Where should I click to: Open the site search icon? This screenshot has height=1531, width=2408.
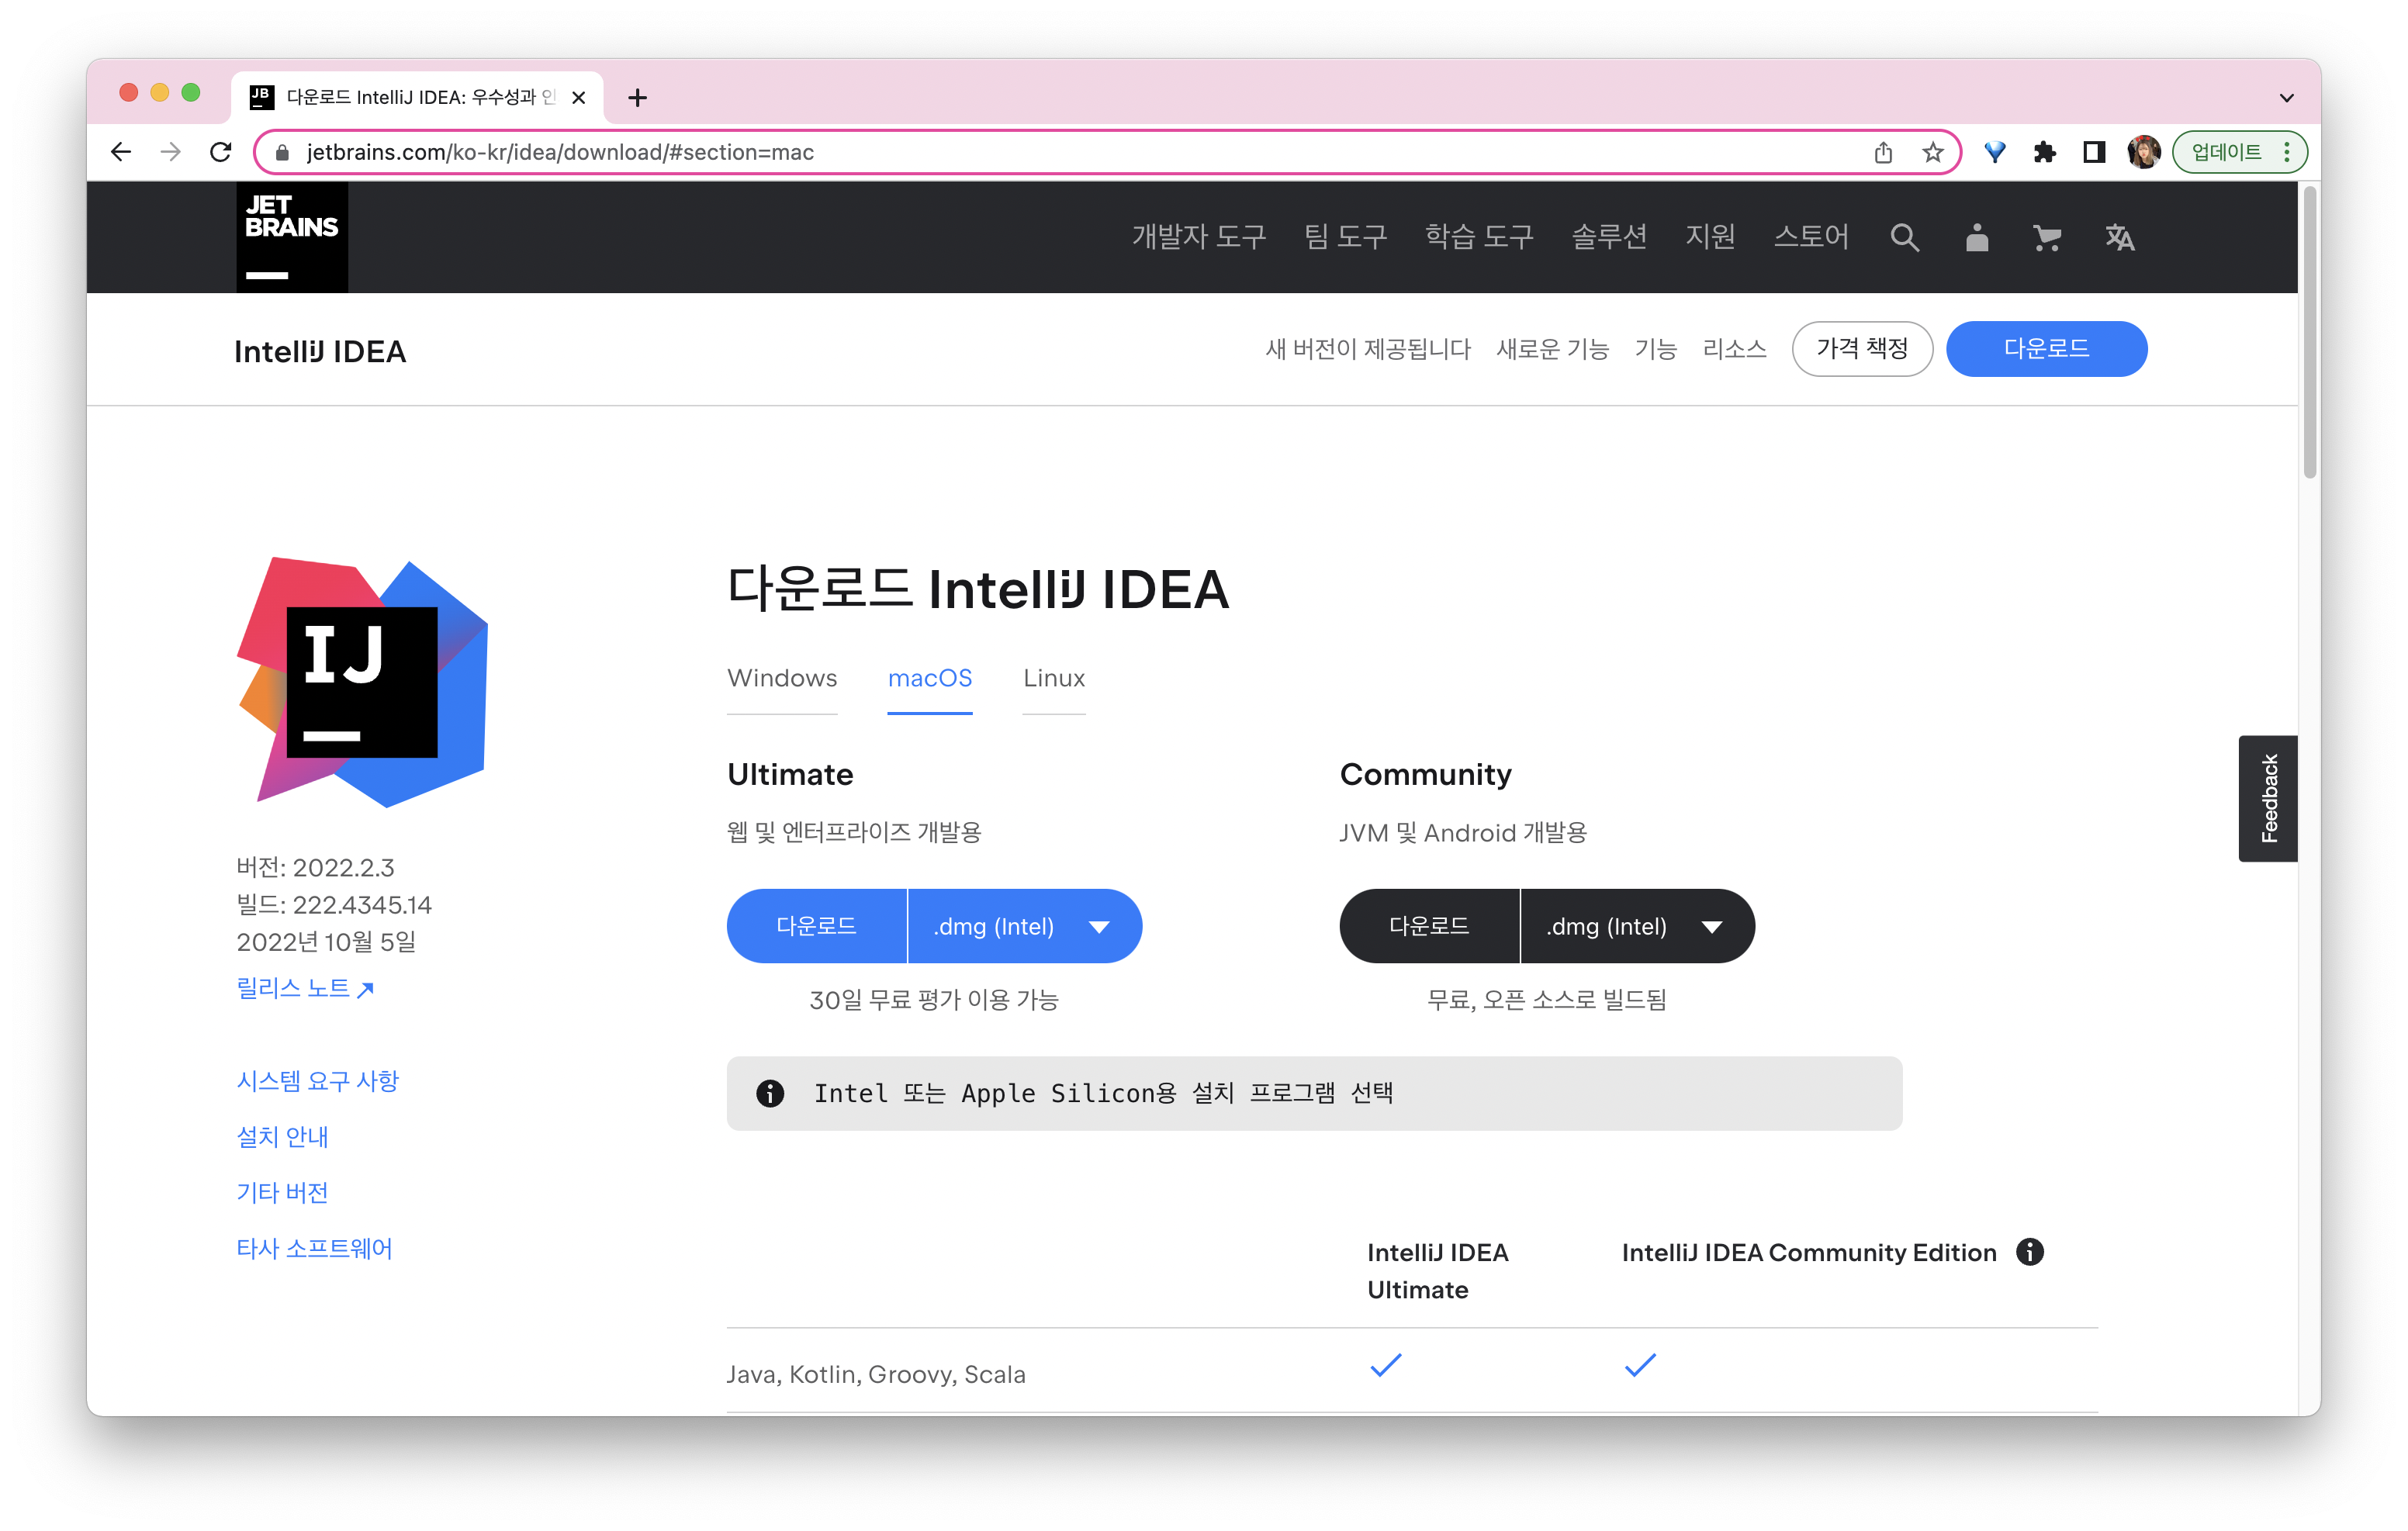click(1904, 237)
